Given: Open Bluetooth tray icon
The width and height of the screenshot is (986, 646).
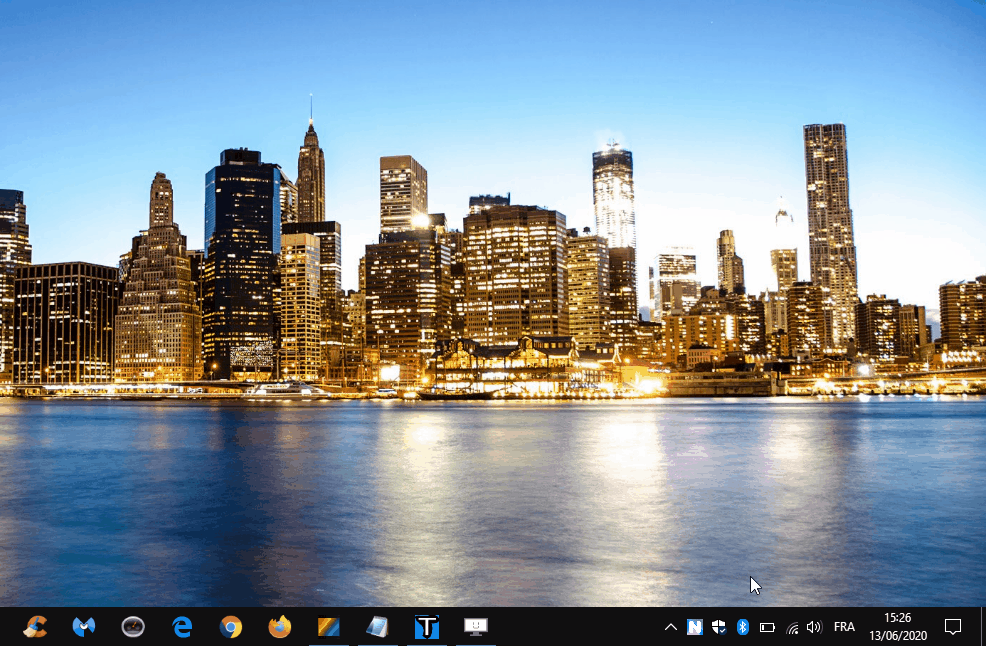Looking at the screenshot, I should pyautogui.click(x=743, y=627).
